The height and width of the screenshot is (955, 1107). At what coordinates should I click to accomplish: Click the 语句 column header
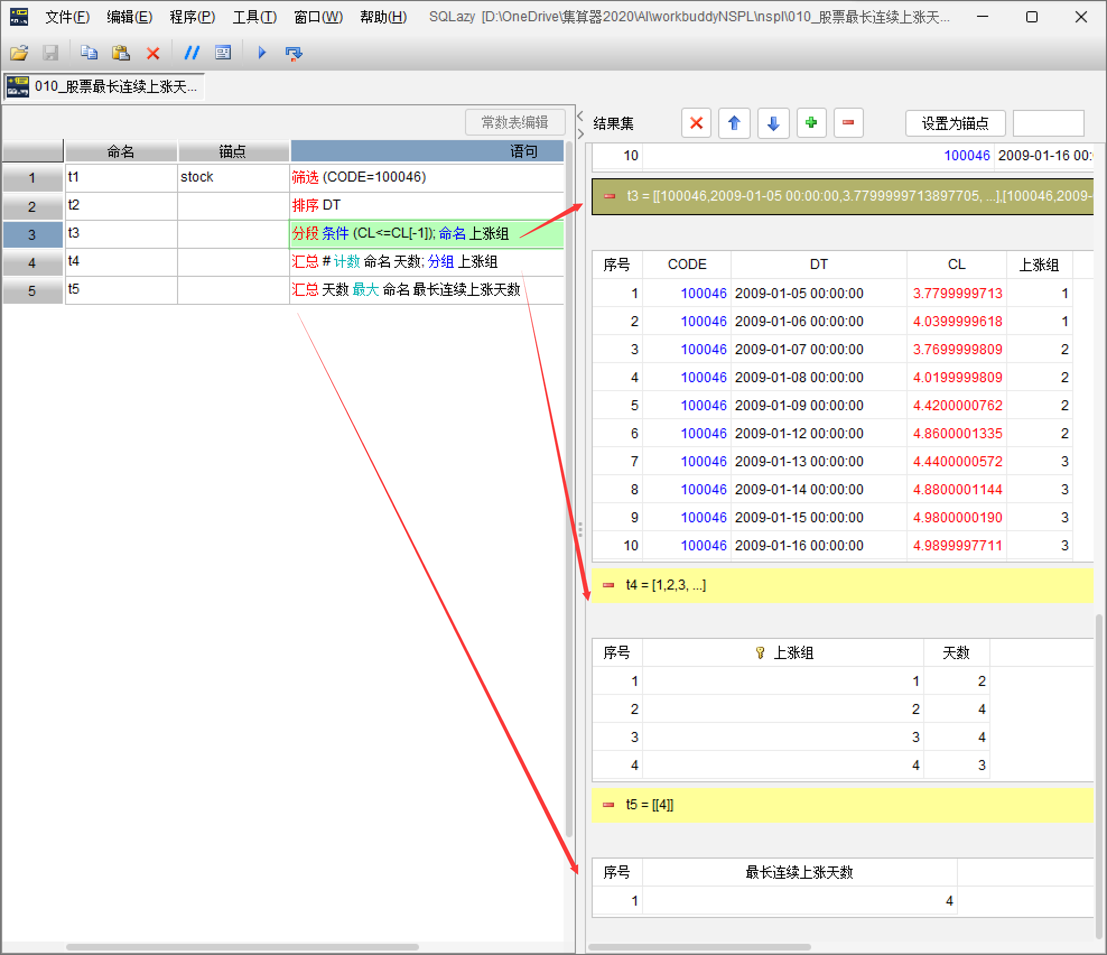427,151
